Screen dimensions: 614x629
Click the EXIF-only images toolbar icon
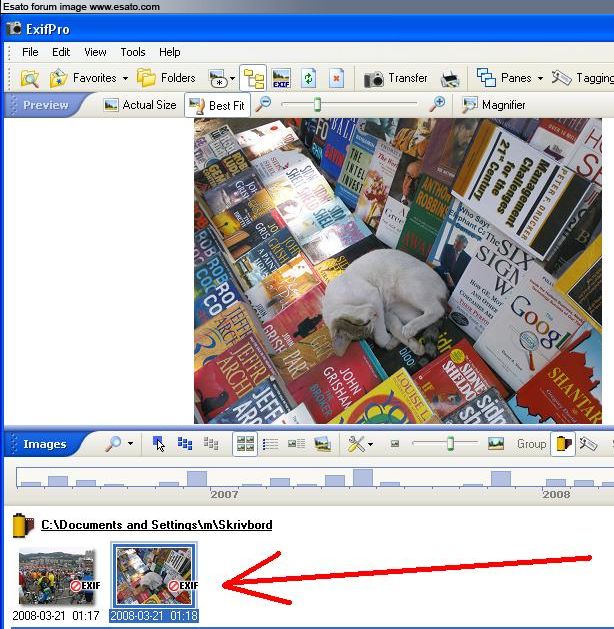pos(281,78)
